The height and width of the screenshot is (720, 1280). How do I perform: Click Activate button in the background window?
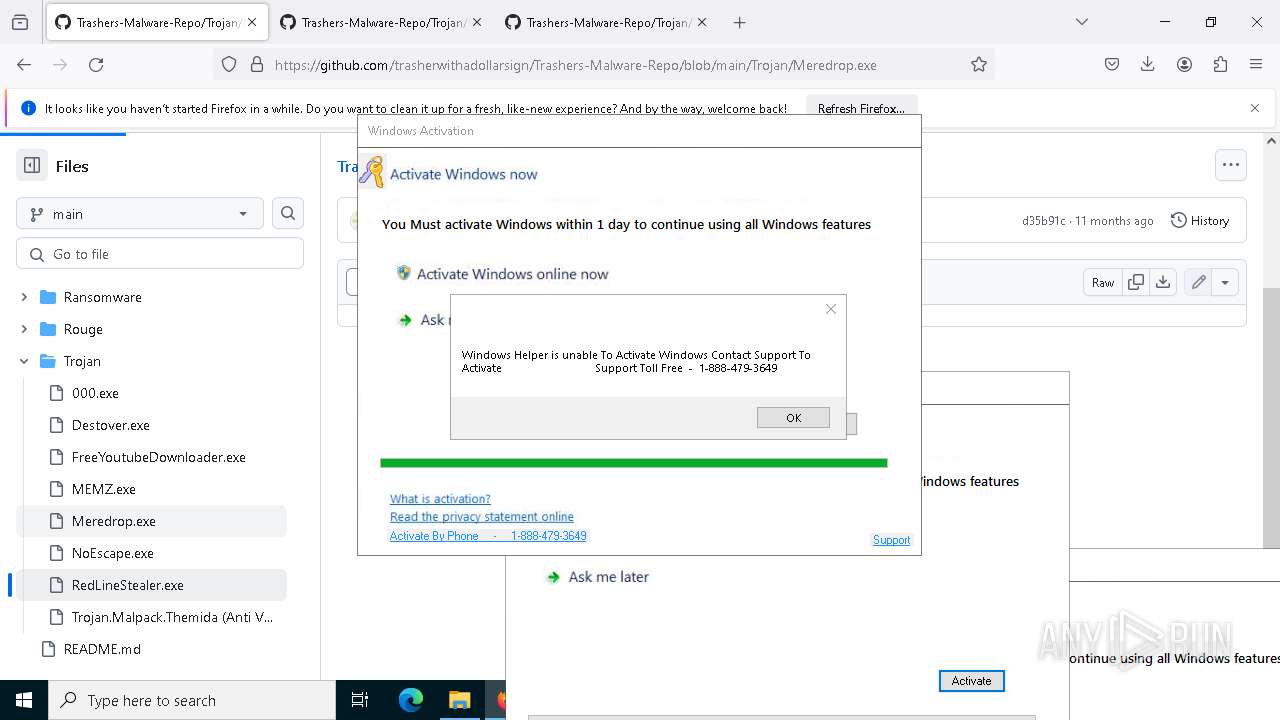(x=971, y=681)
